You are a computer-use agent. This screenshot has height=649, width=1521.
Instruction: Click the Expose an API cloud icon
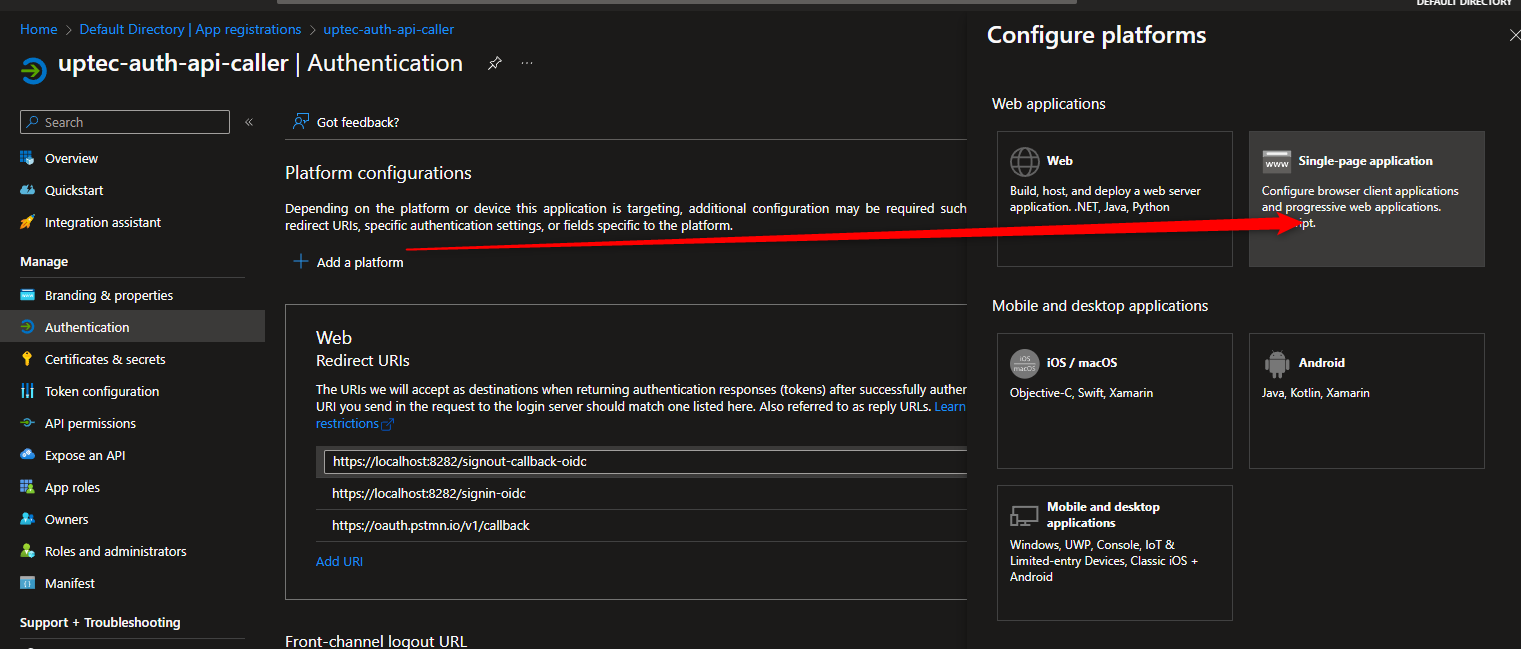point(27,455)
